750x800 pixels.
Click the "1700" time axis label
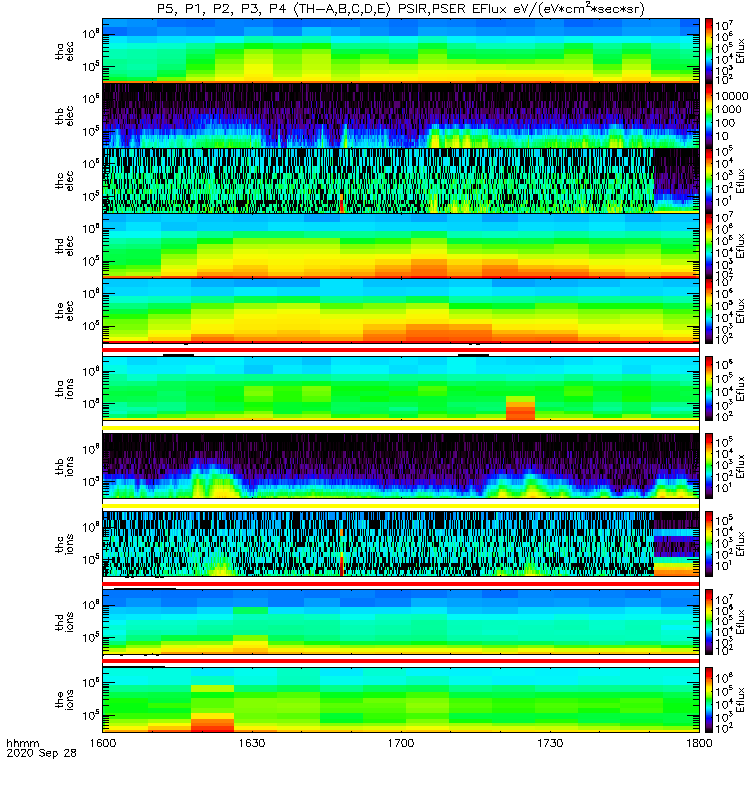(401, 743)
